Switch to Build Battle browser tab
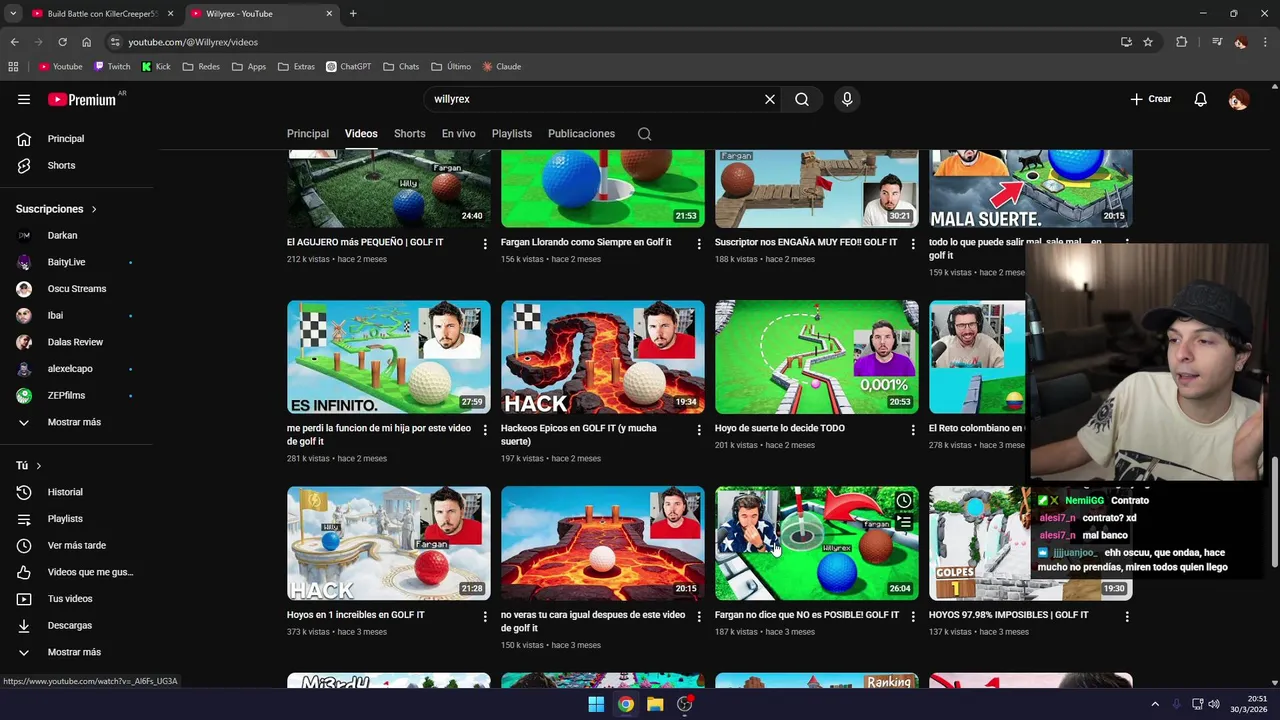The height and width of the screenshot is (720, 1280). (x=102, y=14)
